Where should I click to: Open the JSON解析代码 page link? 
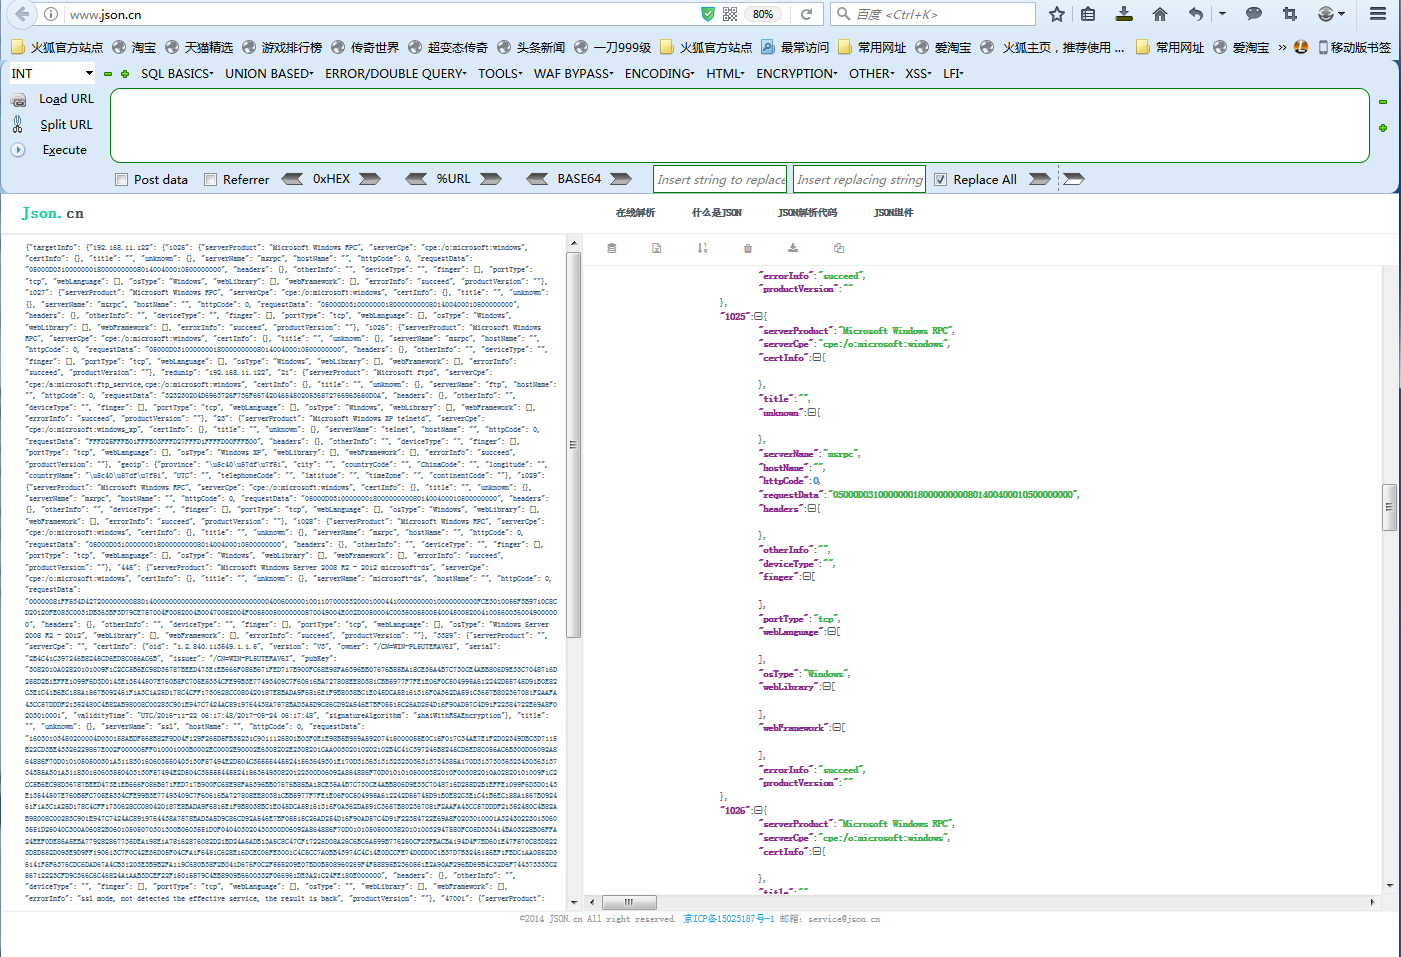click(808, 213)
